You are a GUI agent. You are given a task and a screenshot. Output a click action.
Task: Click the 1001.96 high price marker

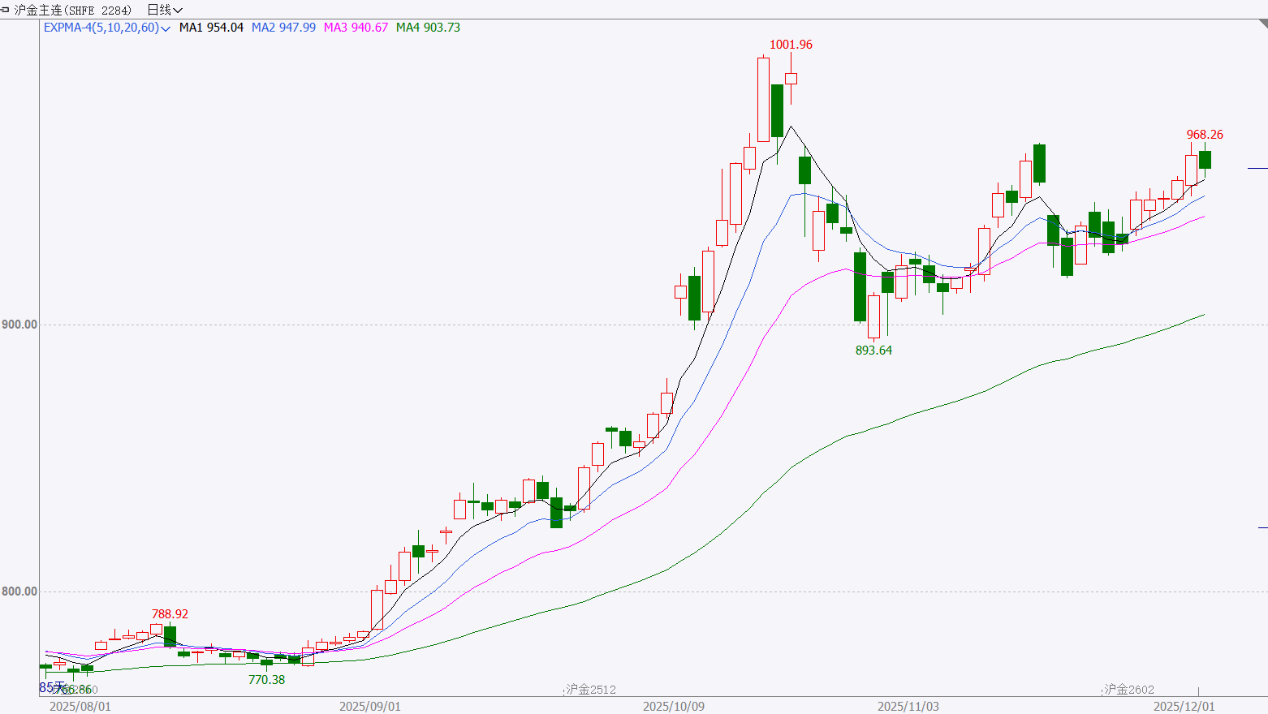[x=790, y=45]
